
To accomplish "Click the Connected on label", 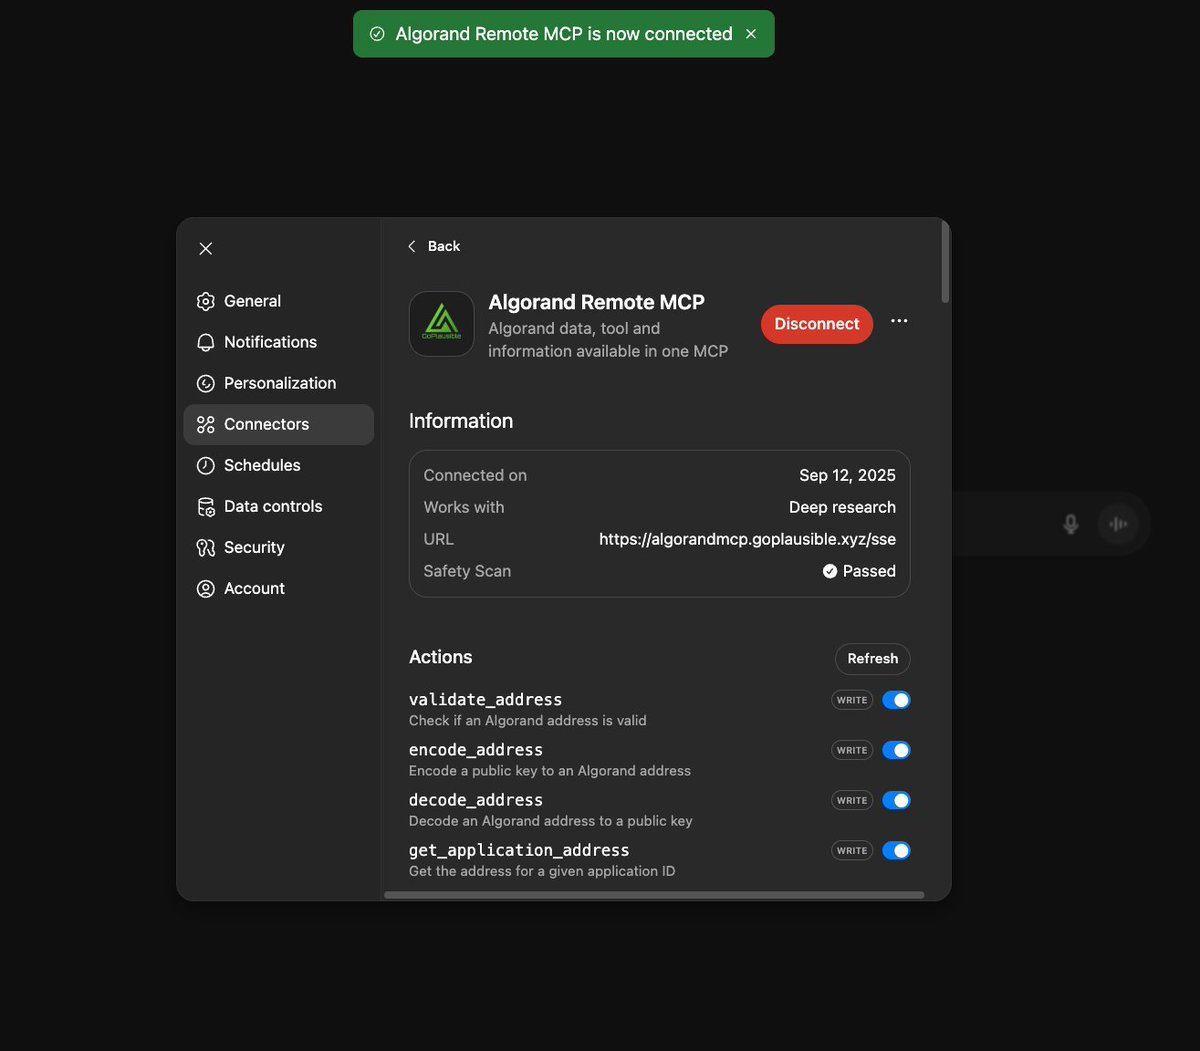I will (475, 475).
